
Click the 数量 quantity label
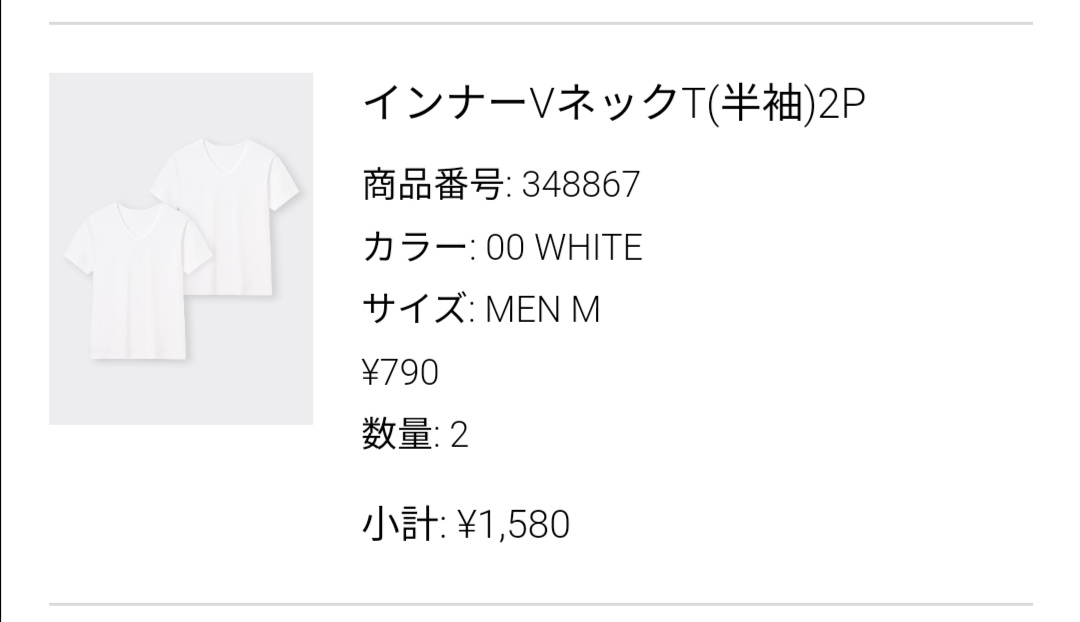click(x=396, y=435)
